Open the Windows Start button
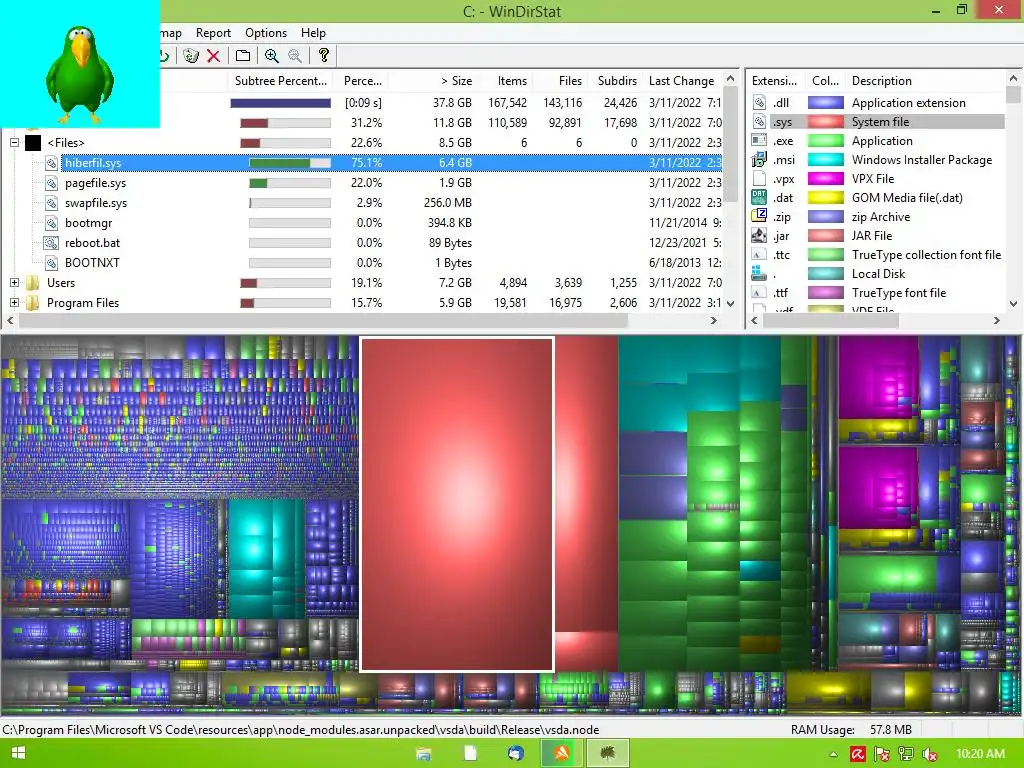The width and height of the screenshot is (1024, 768). click(x=18, y=754)
